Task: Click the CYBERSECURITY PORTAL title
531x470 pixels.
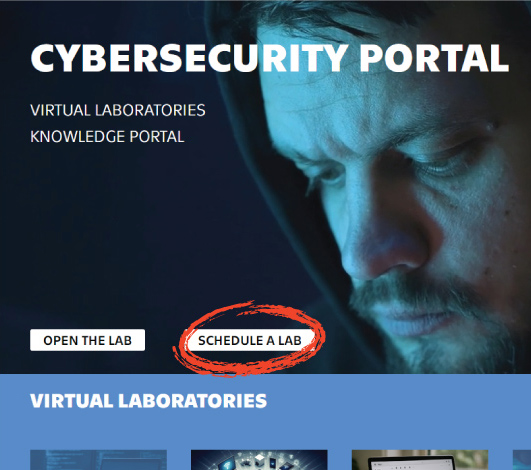Action: [x=270, y=58]
